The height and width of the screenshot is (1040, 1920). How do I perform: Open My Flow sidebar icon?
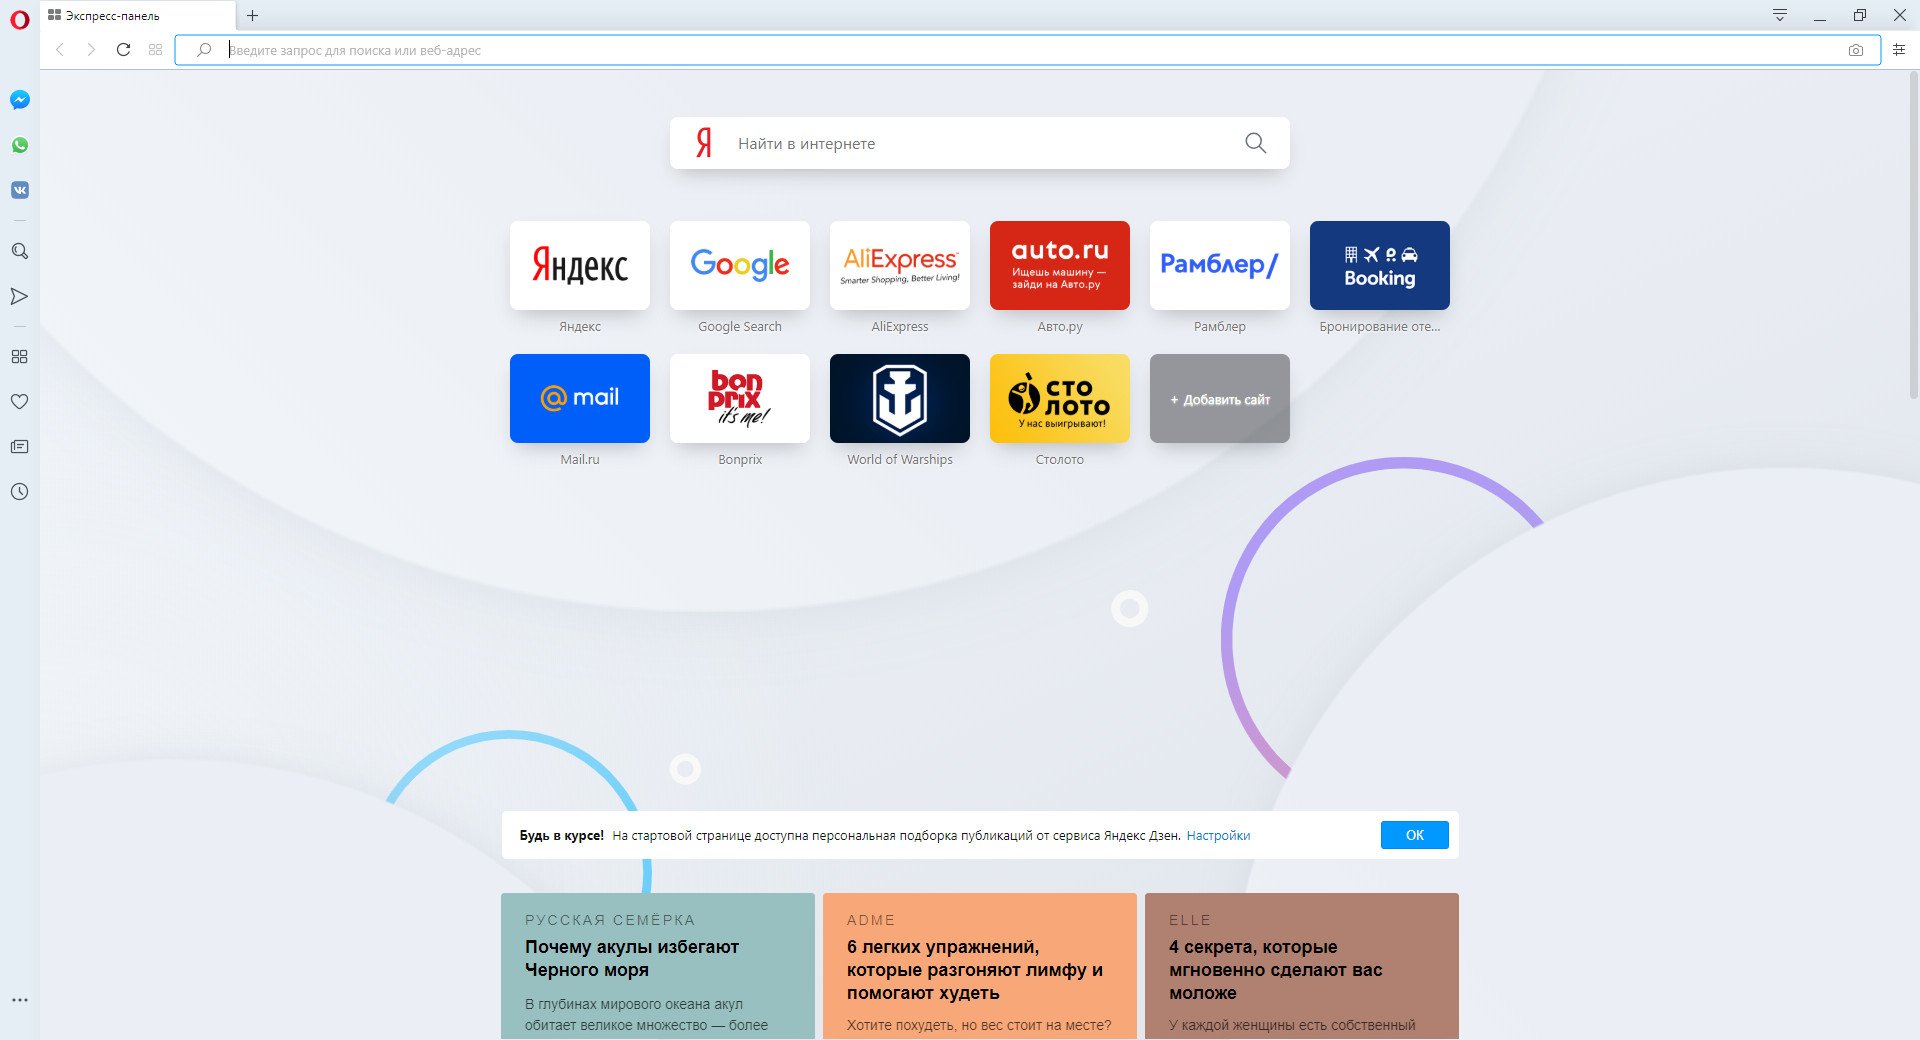(20, 296)
